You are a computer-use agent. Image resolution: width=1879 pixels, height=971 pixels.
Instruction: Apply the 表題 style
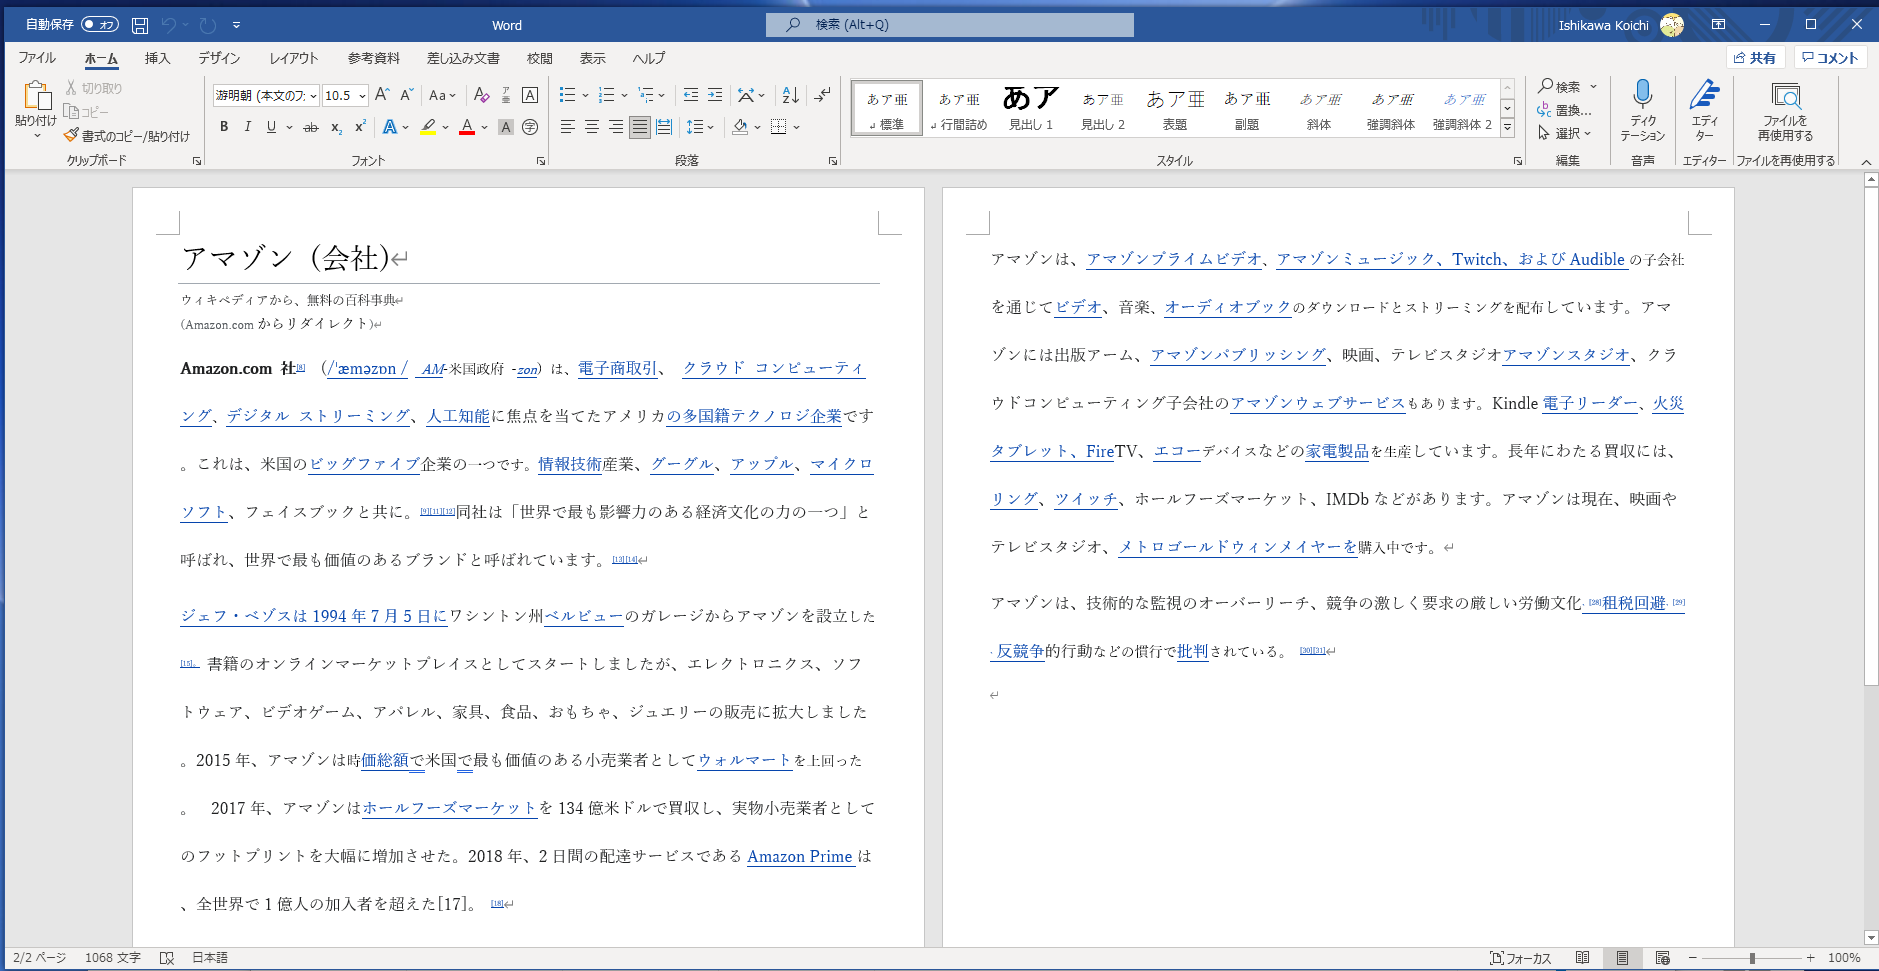tap(1175, 107)
